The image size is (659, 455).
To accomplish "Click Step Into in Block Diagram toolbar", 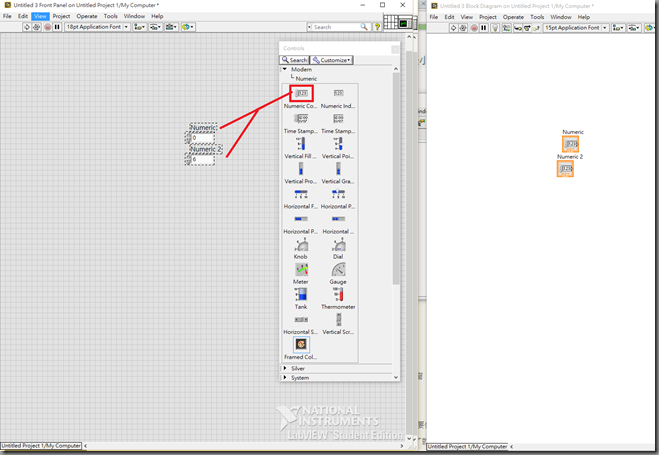I will coord(518,28).
